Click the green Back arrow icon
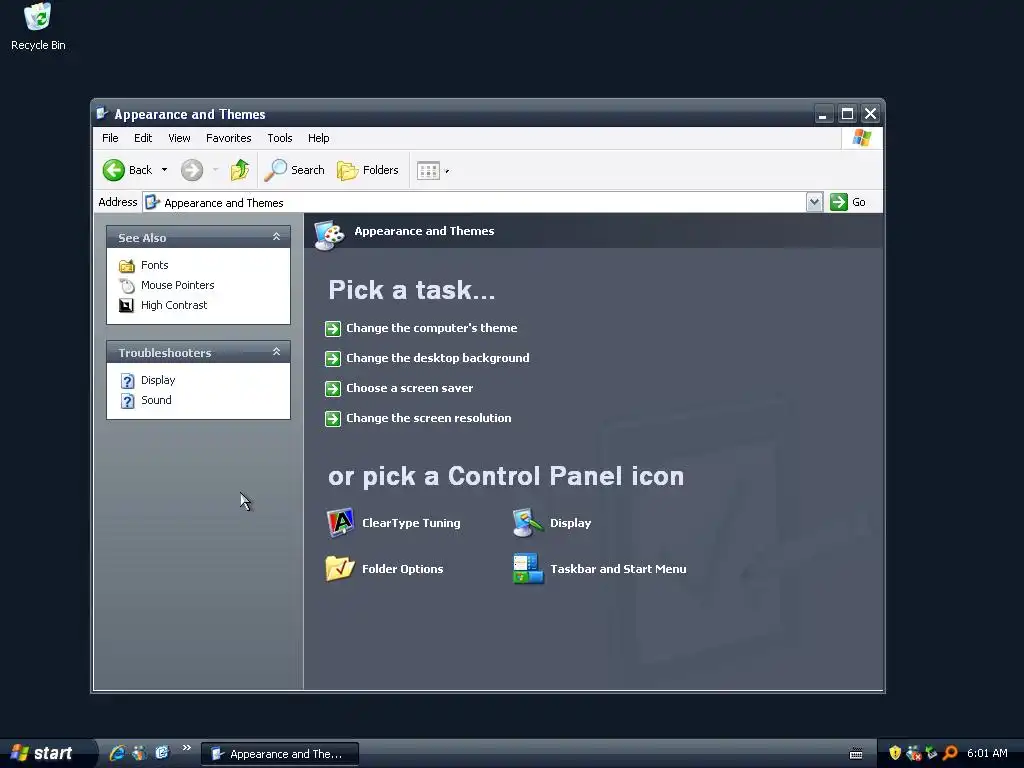Viewport: 1024px width, 768px height. click(114, 170)
